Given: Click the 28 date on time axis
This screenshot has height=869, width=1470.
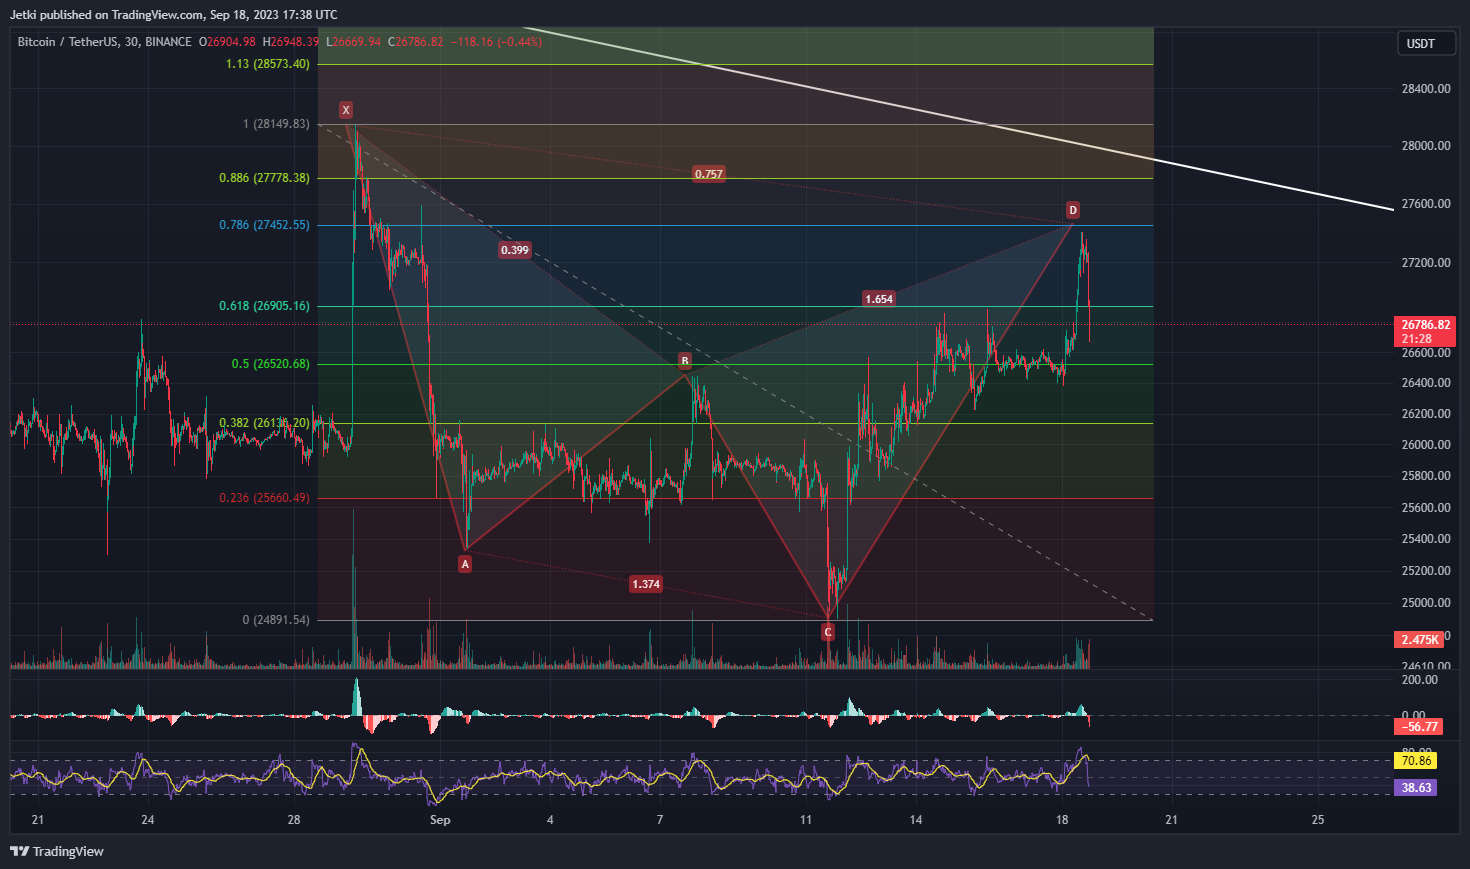Looking at the screenshot, I should 294,820.
